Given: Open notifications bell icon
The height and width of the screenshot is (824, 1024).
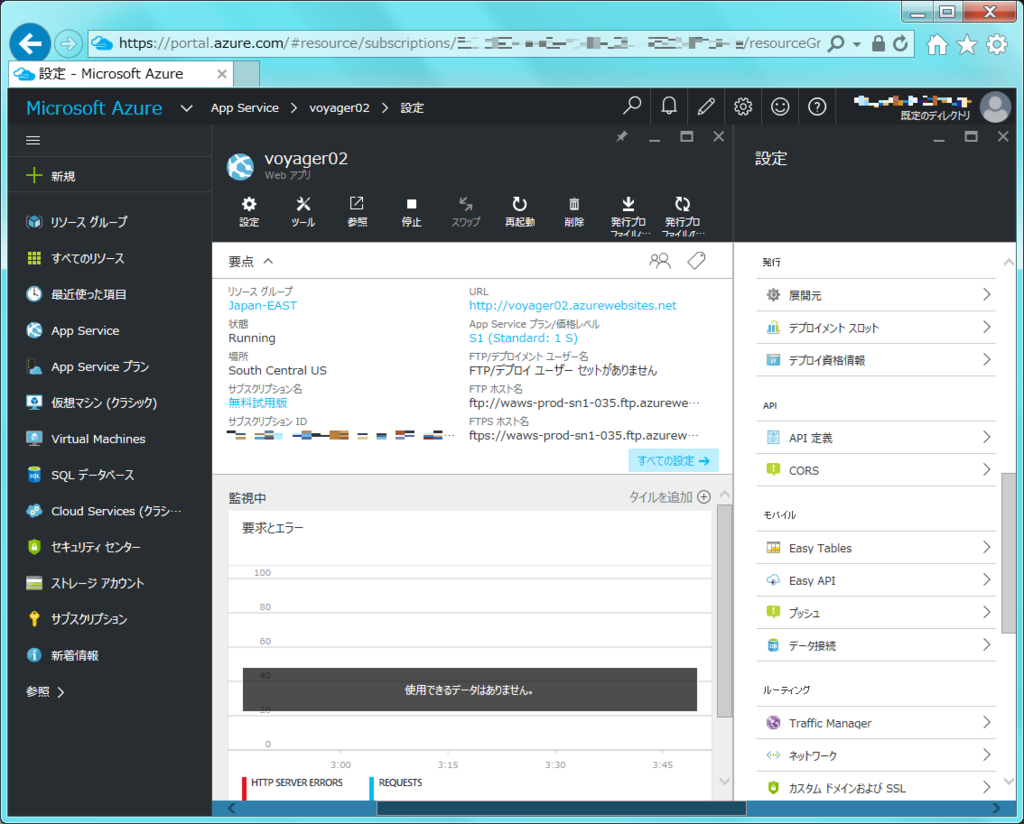Looking at the screenshot, I should [x=669, y=106].
